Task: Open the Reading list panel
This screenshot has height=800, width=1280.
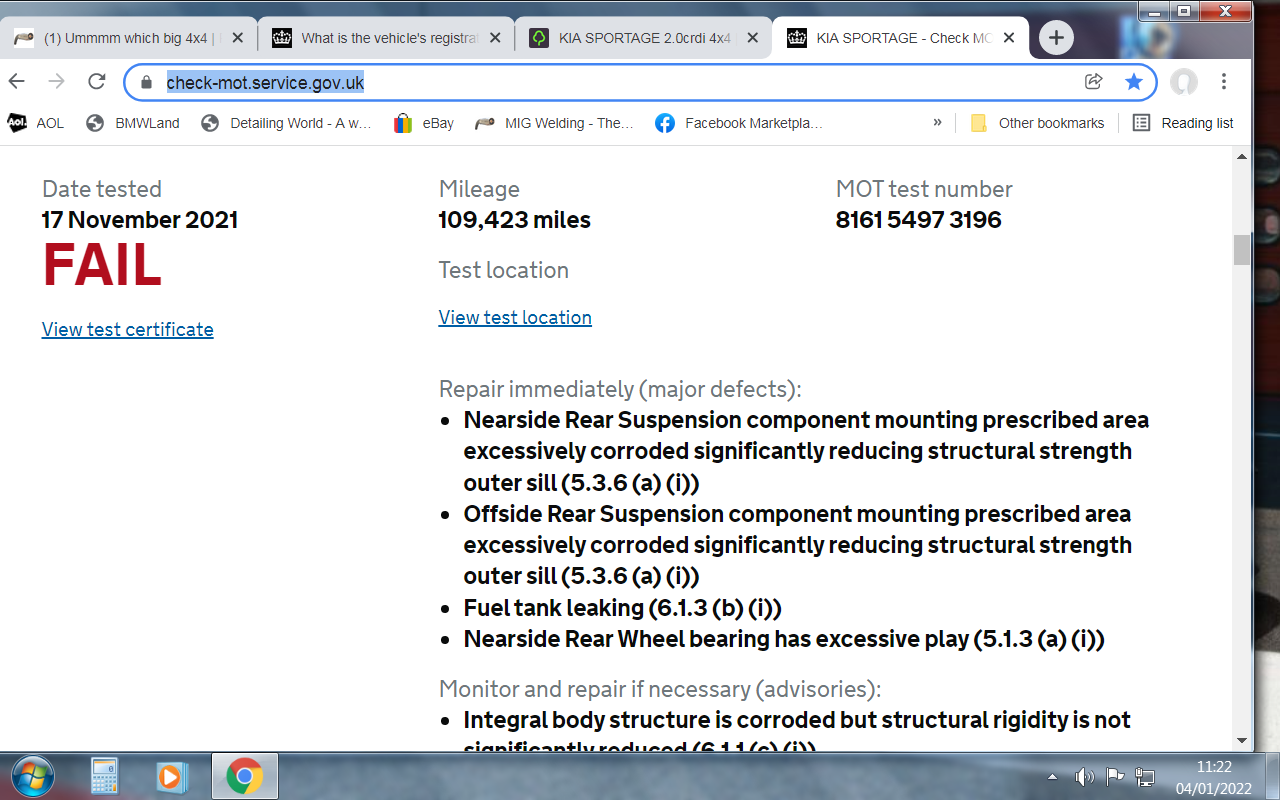Action: pos(1183,123)
